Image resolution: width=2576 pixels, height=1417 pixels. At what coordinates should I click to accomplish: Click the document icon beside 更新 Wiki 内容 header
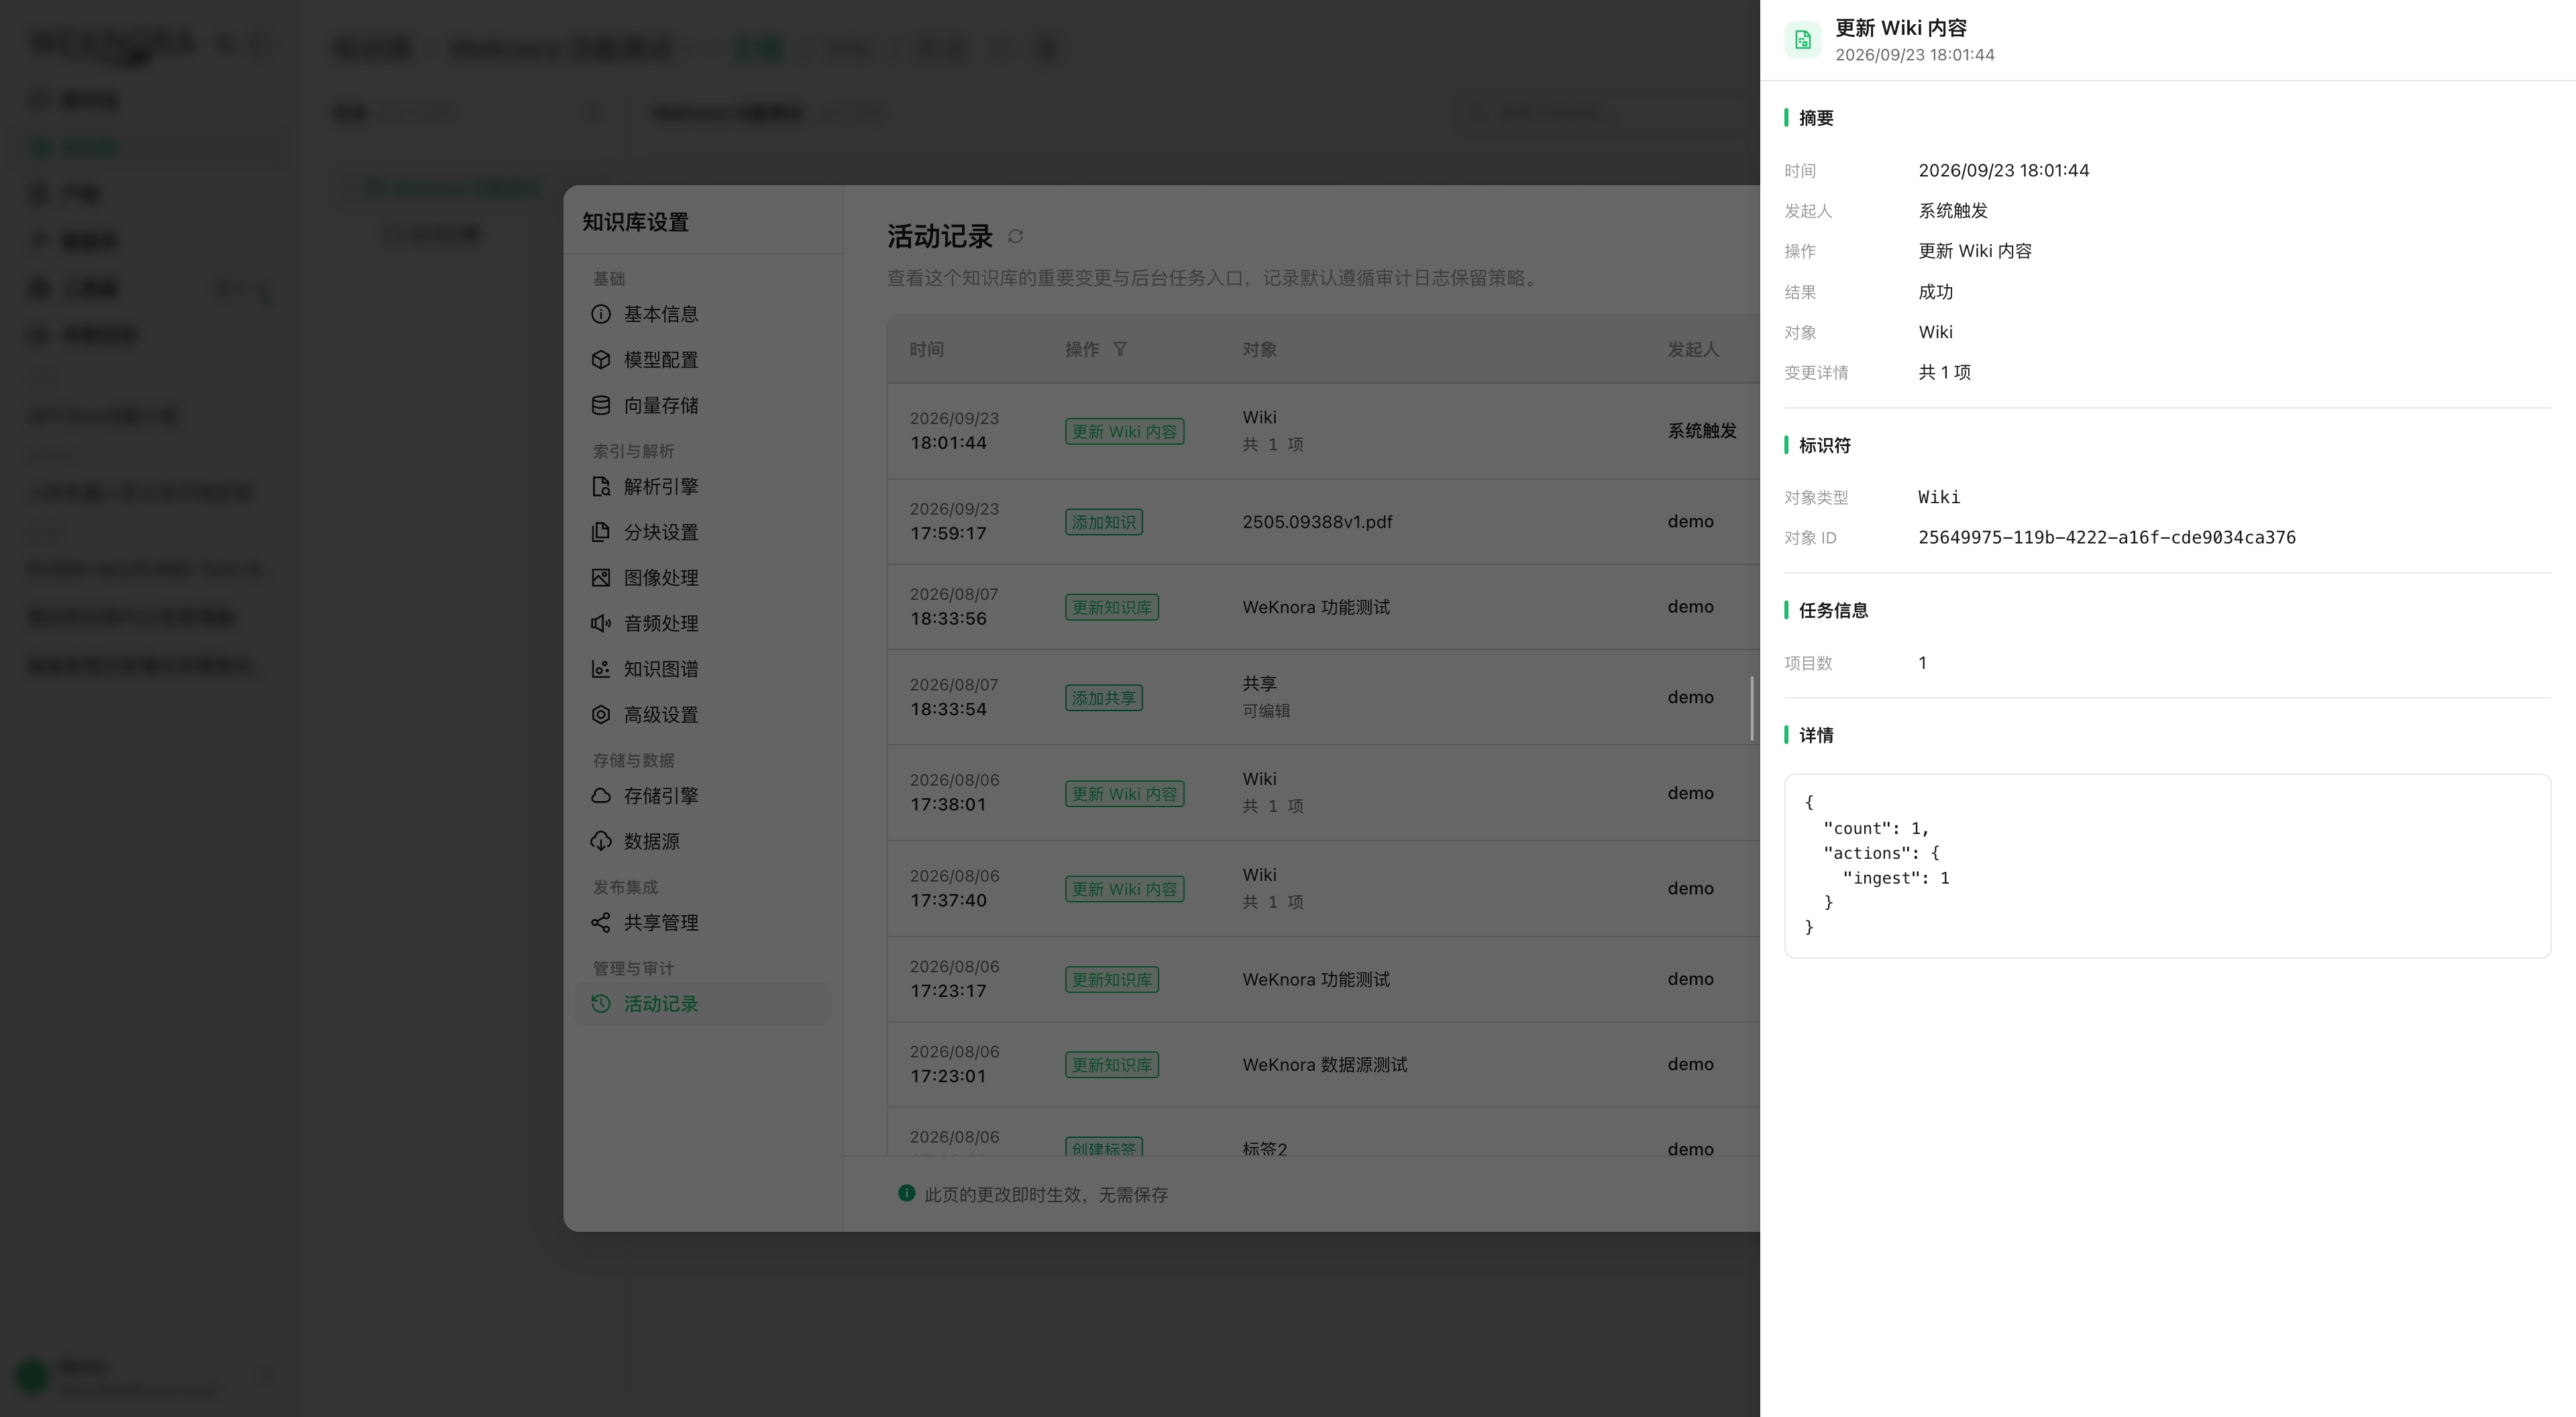point(1802,39)
